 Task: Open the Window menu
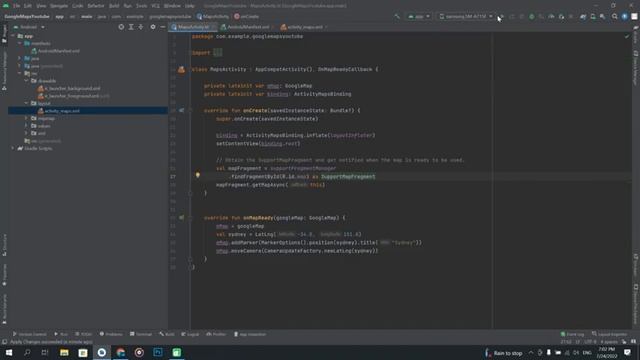click(x=172, y=6)
